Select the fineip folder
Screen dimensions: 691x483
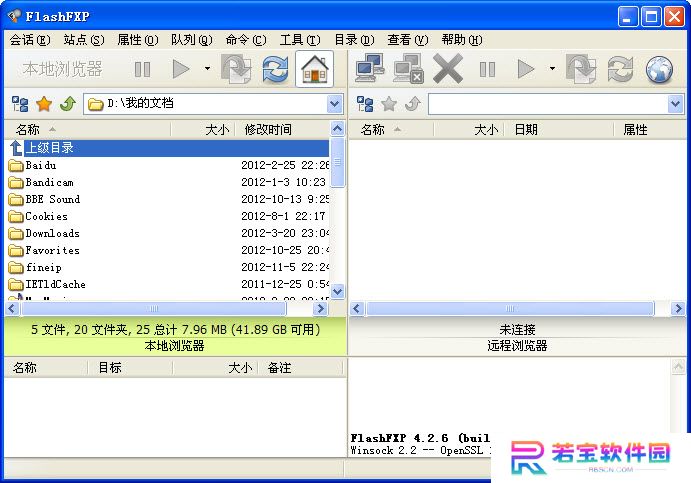coord(167,268)
